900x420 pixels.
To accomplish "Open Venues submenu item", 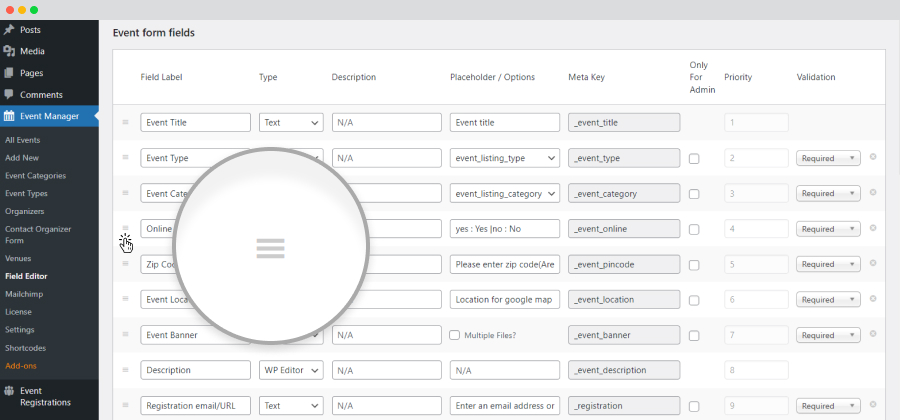I will point(18,258).
